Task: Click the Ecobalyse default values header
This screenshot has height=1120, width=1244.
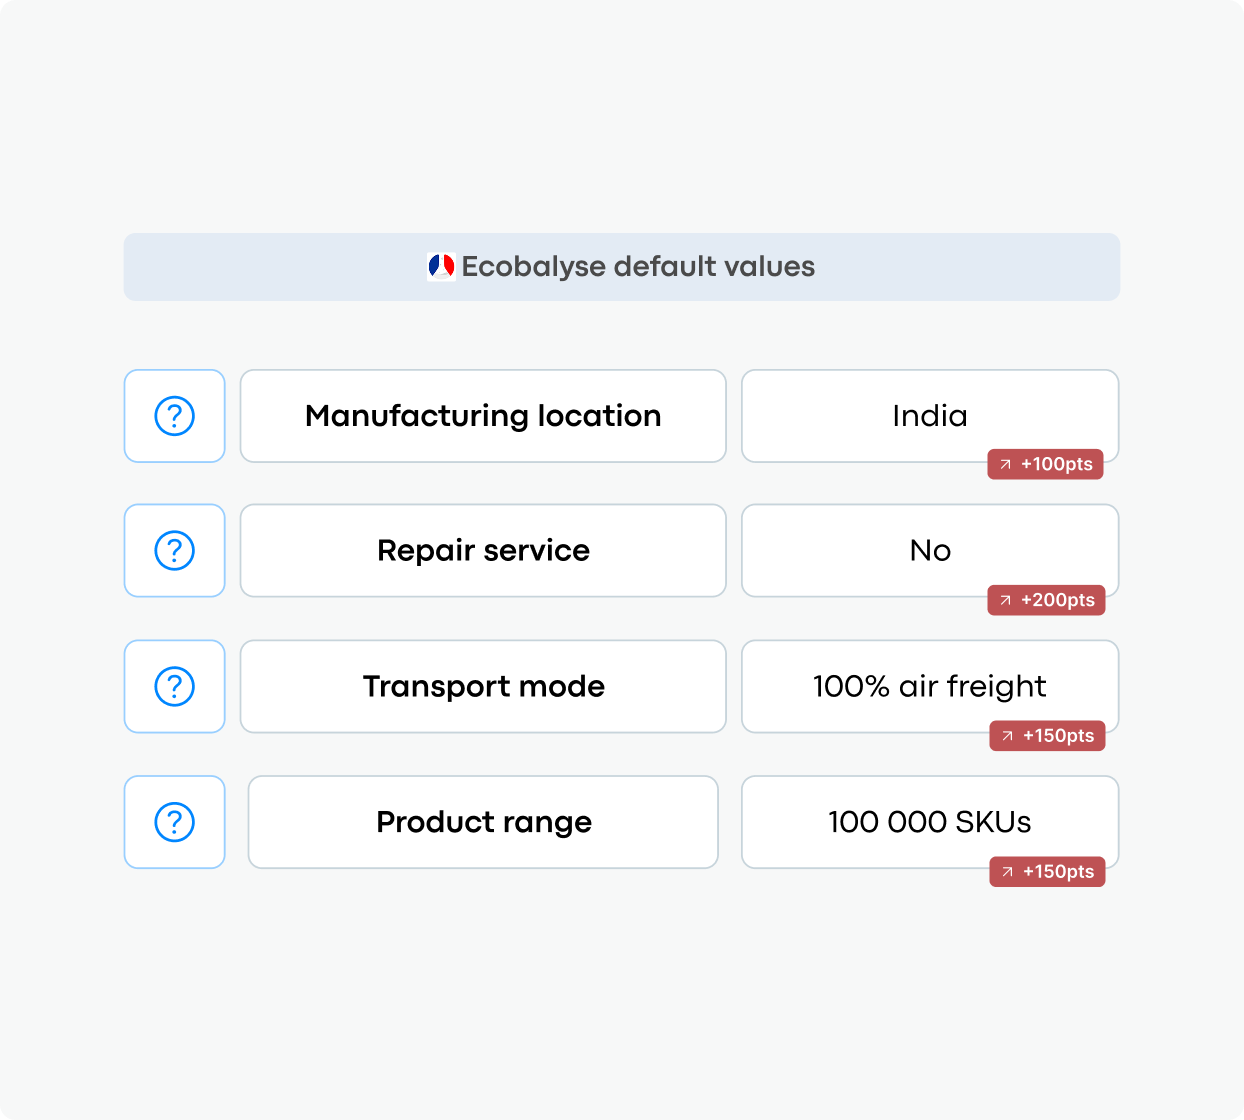Action: coord(622,267)
